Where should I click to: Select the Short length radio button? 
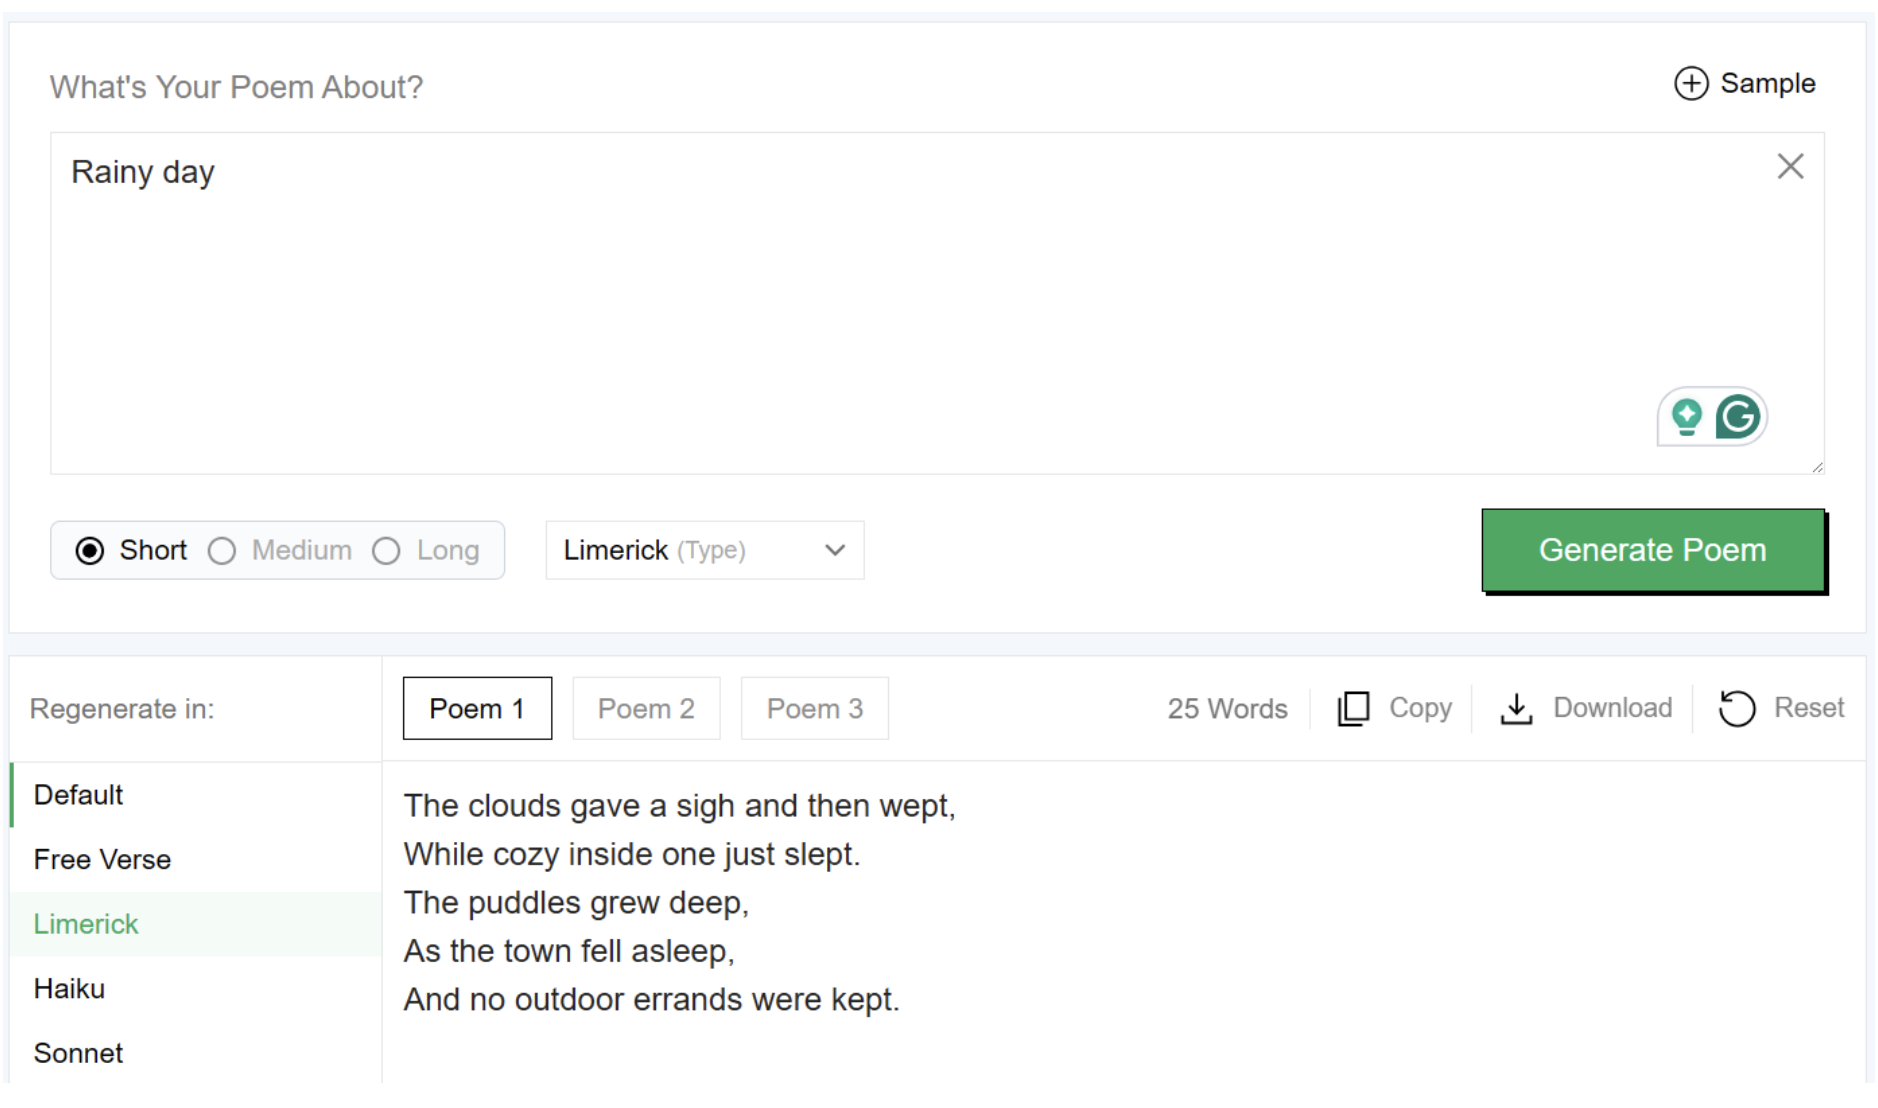point(90,551)
